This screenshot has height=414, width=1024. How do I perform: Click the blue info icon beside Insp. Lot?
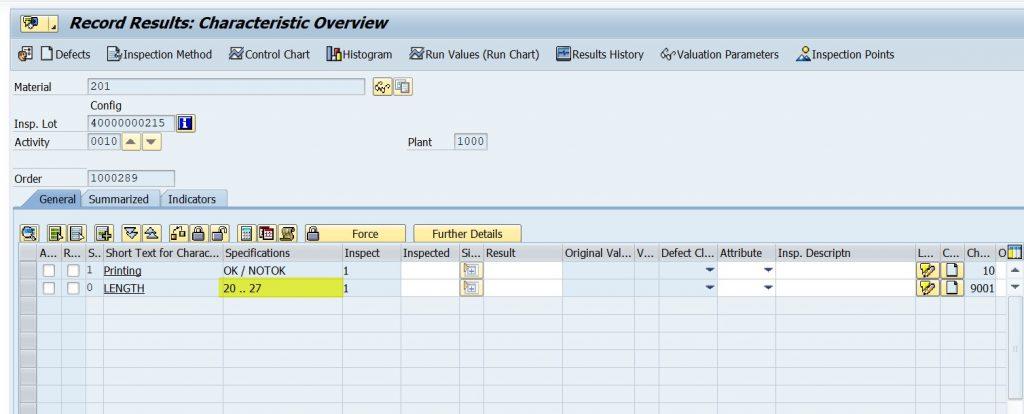[x=186, y=123]
